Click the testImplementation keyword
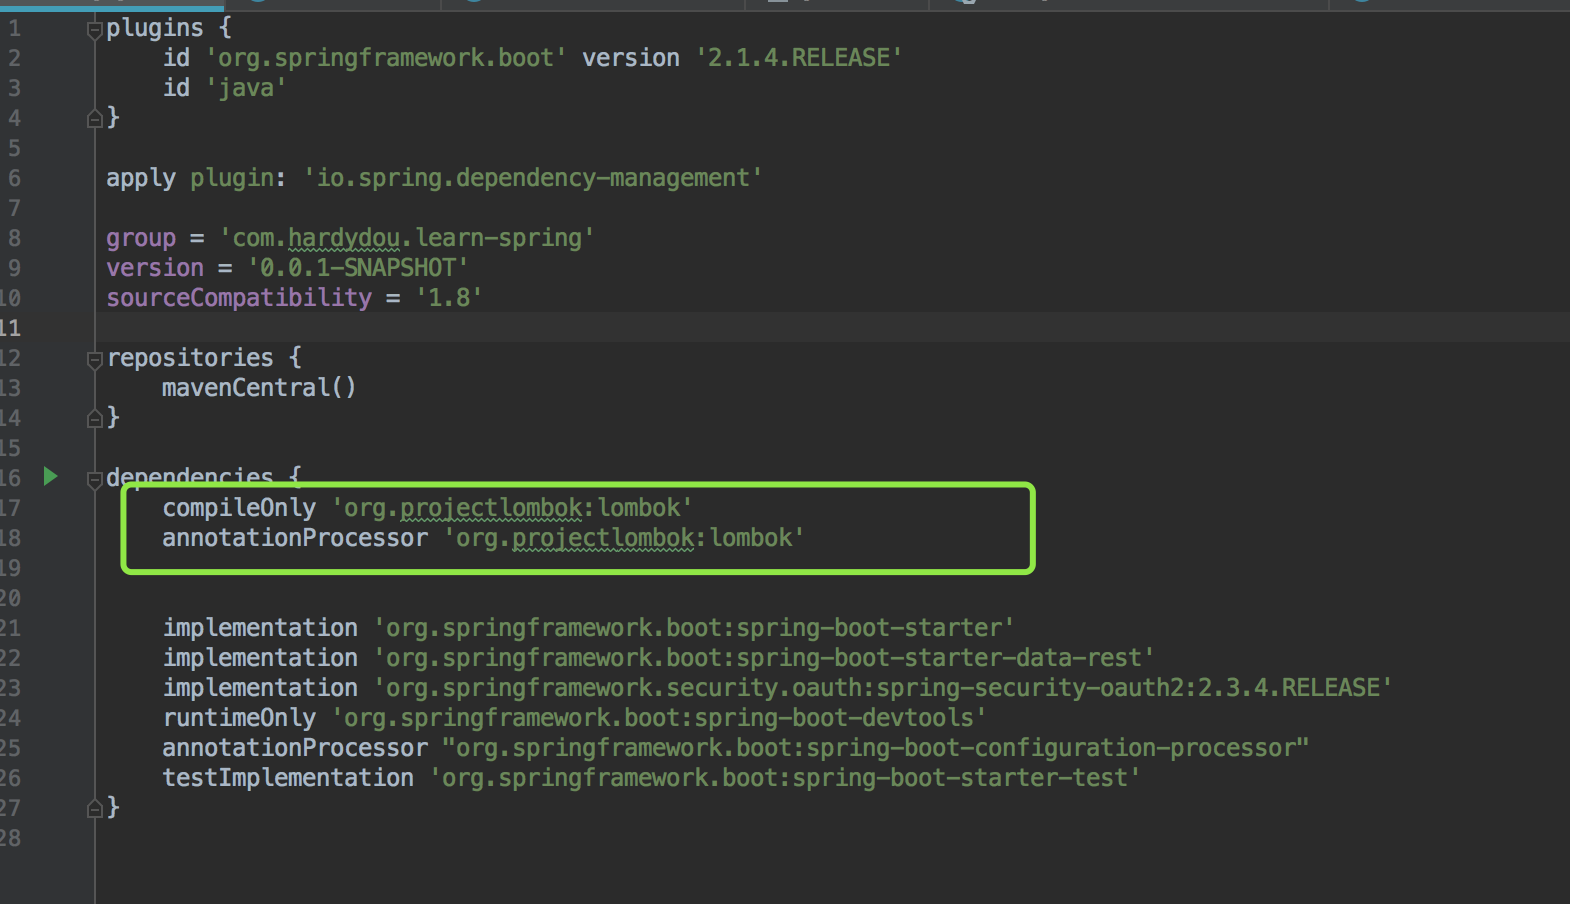Viewport: 1570px width, 904px height. (x=288, y=778)
